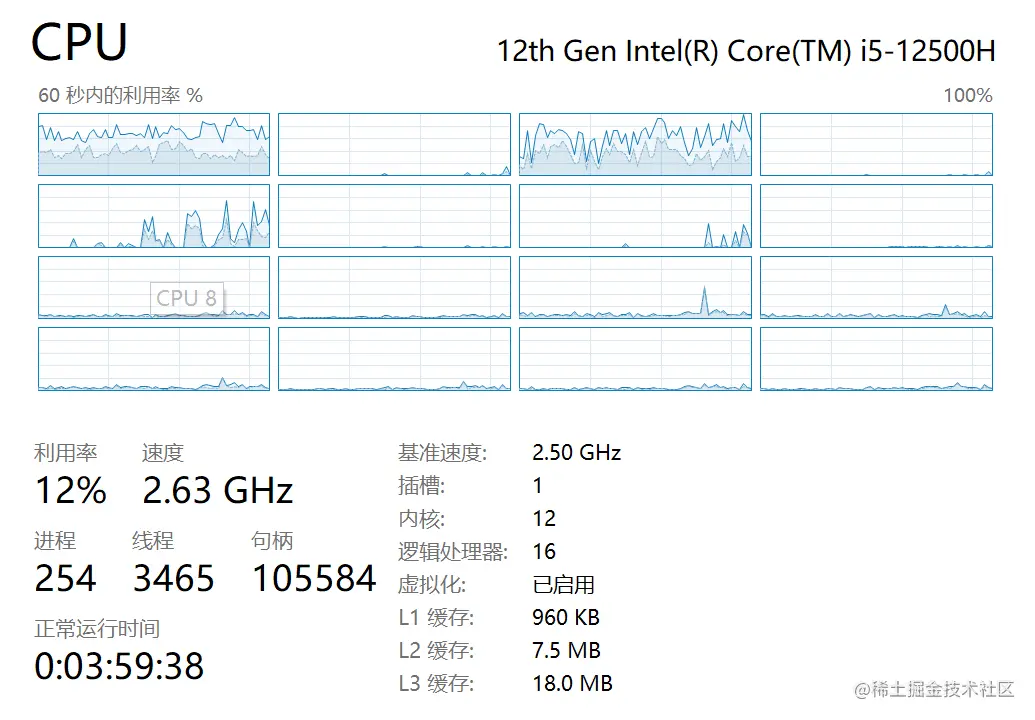Click the large CPU heading
Viewport: 1035px width, 720px height.
pyautogui.click(x=80, y=44)
